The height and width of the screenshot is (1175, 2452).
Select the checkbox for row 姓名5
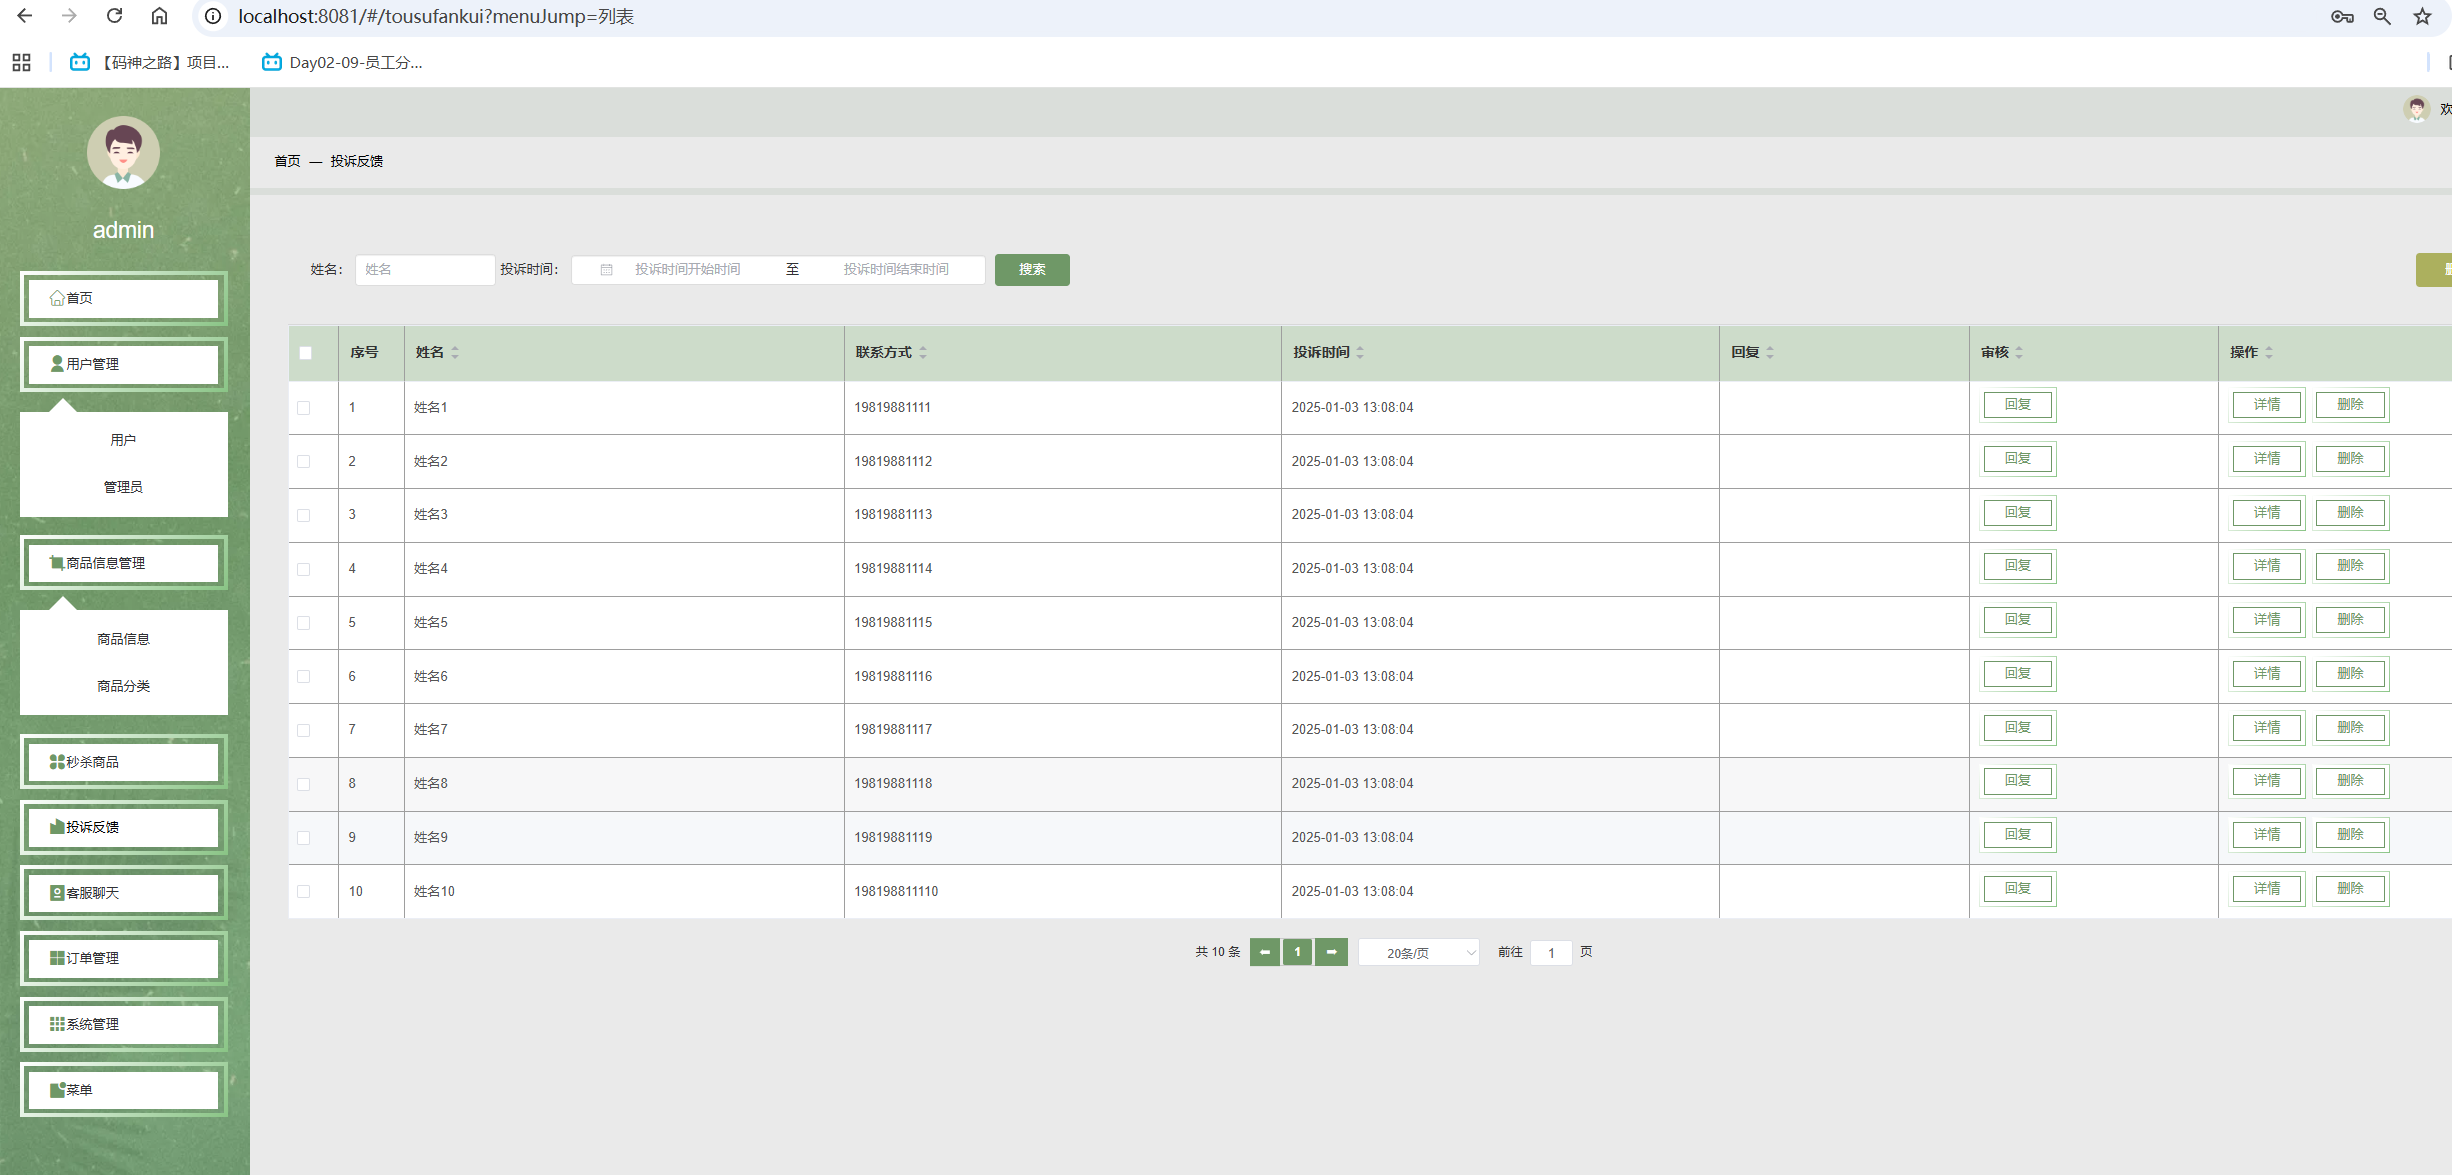304,623
